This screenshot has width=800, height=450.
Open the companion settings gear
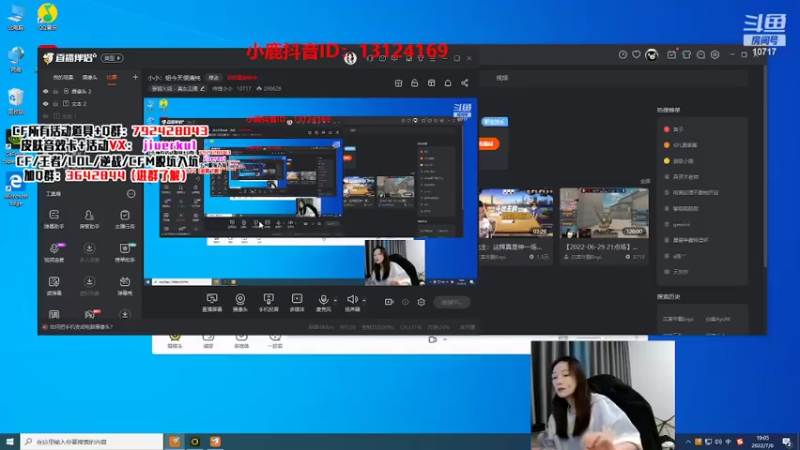point(421,302)
